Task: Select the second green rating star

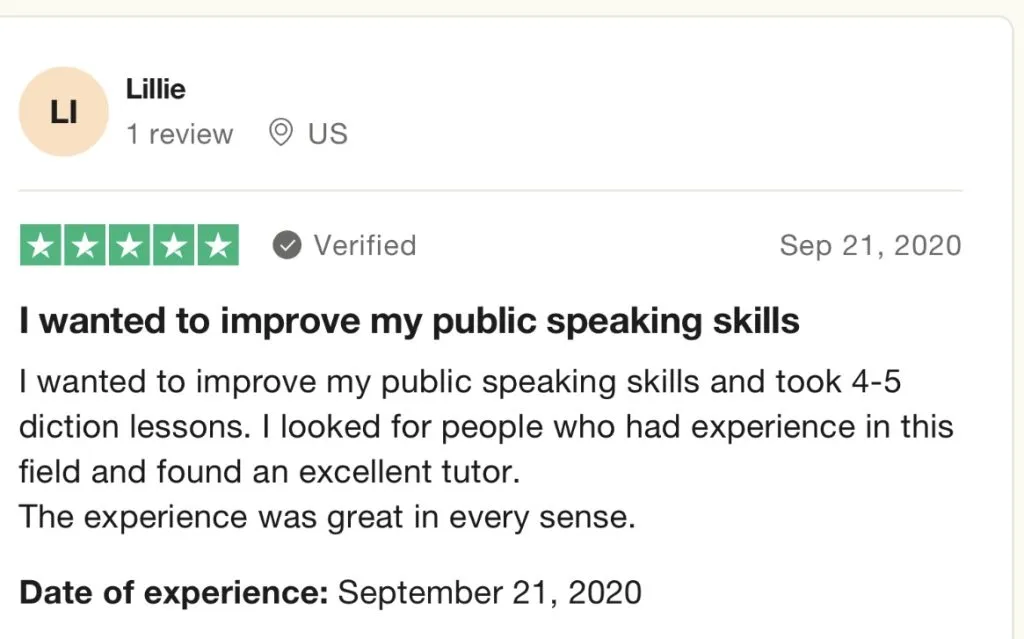Action: [85, 246]
